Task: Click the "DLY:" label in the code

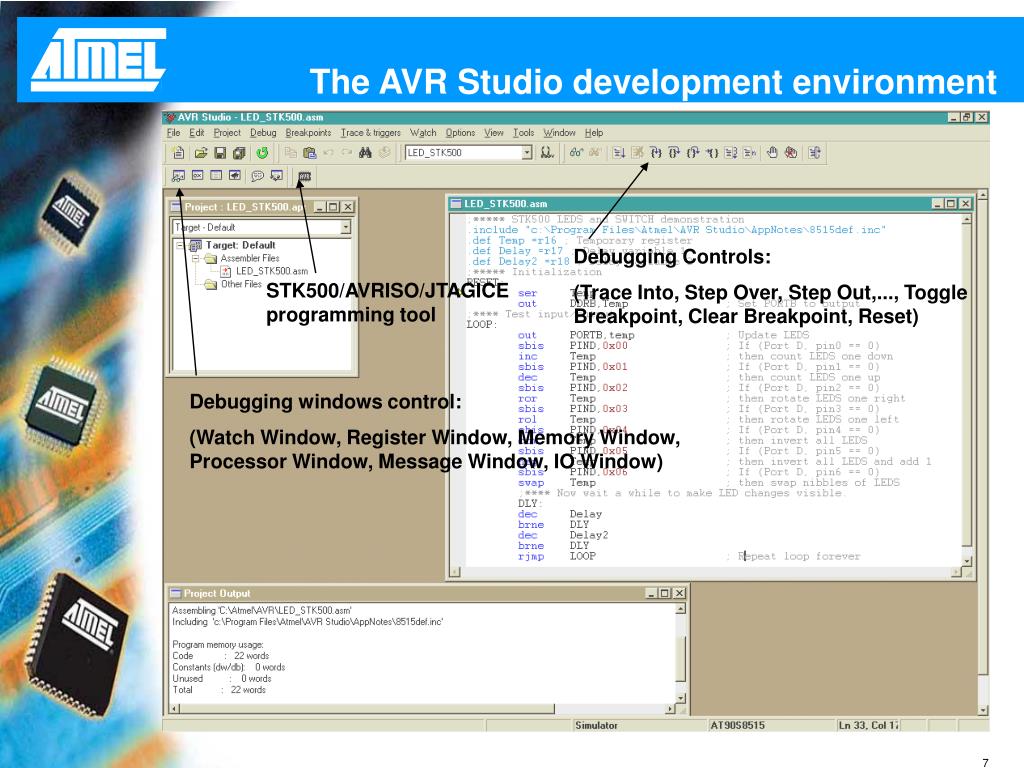Action: [x=528, y=504]
